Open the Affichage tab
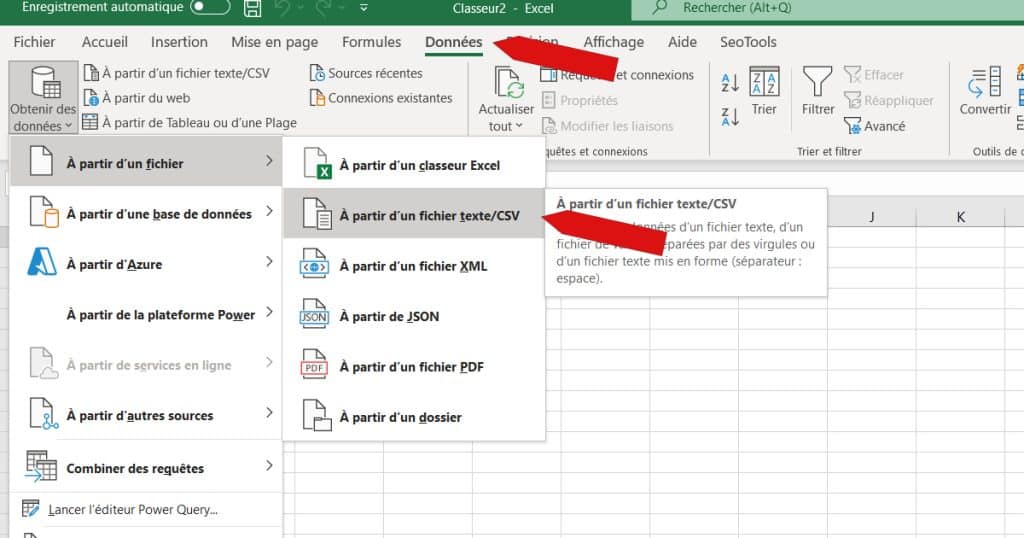Viewport: 1024px width, 538px height. click(x=614, y=42)
